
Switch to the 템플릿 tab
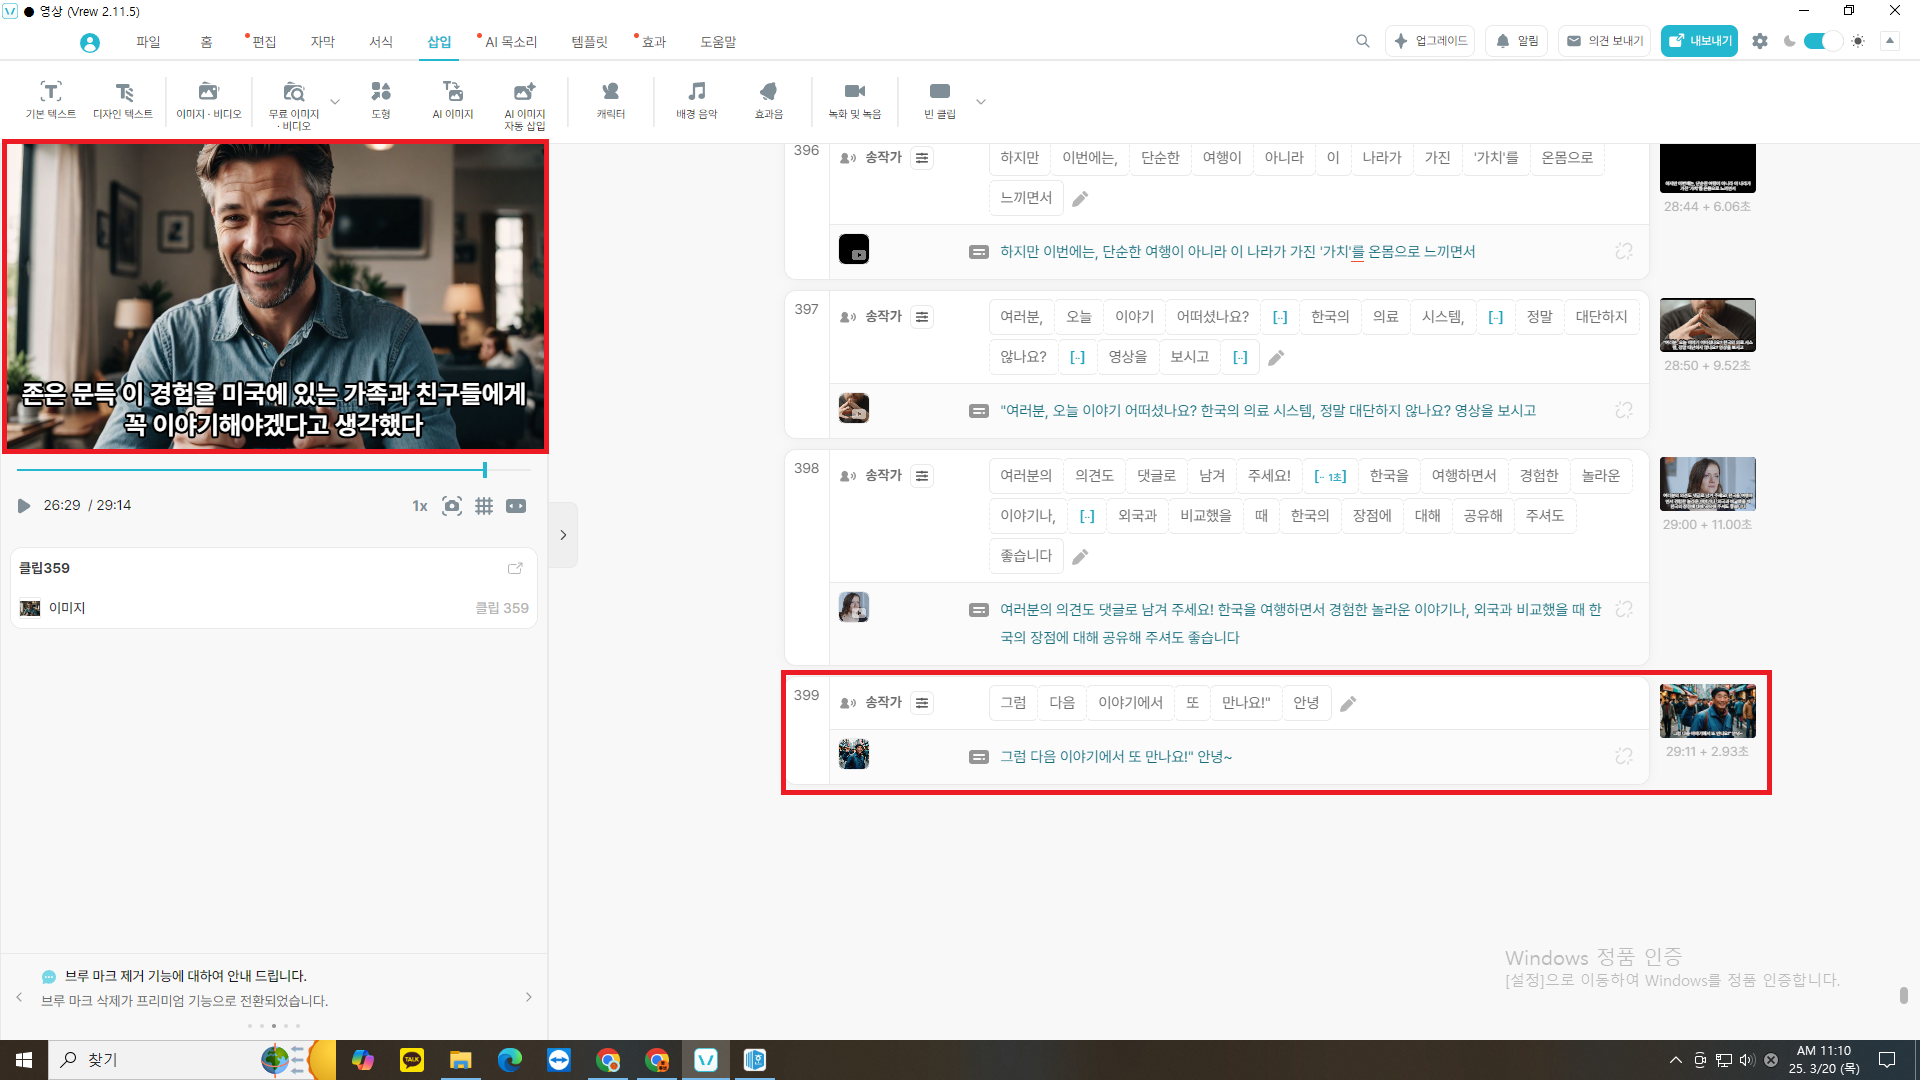click(x=589, y=42)
